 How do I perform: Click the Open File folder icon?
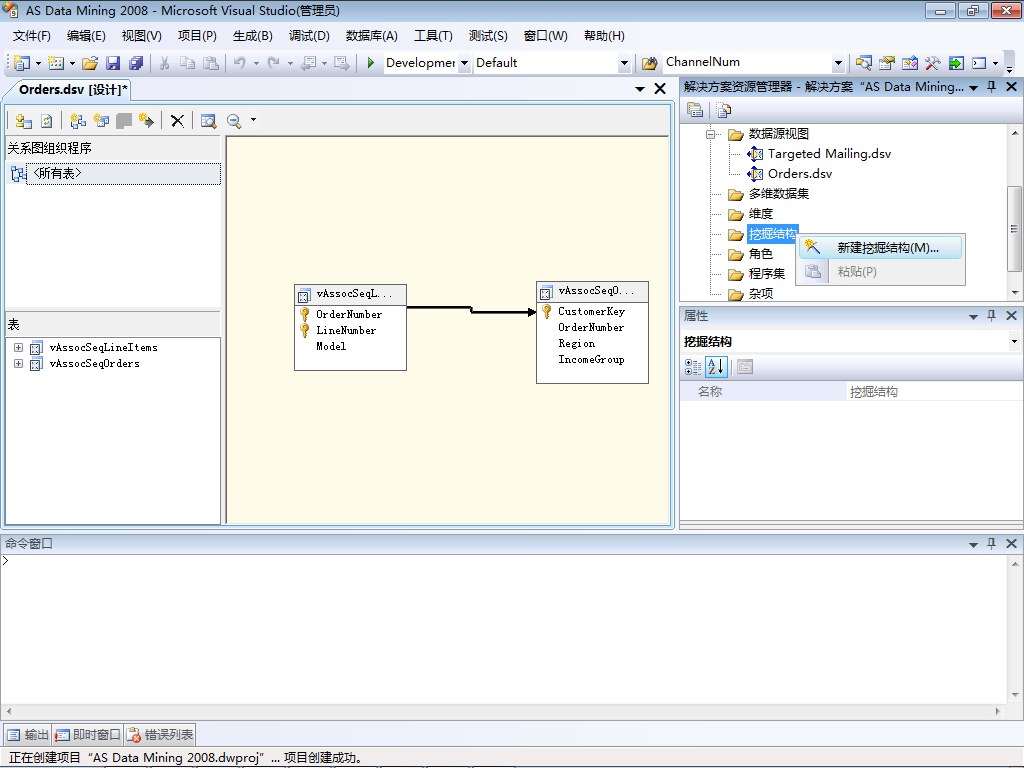click(90, 63)
